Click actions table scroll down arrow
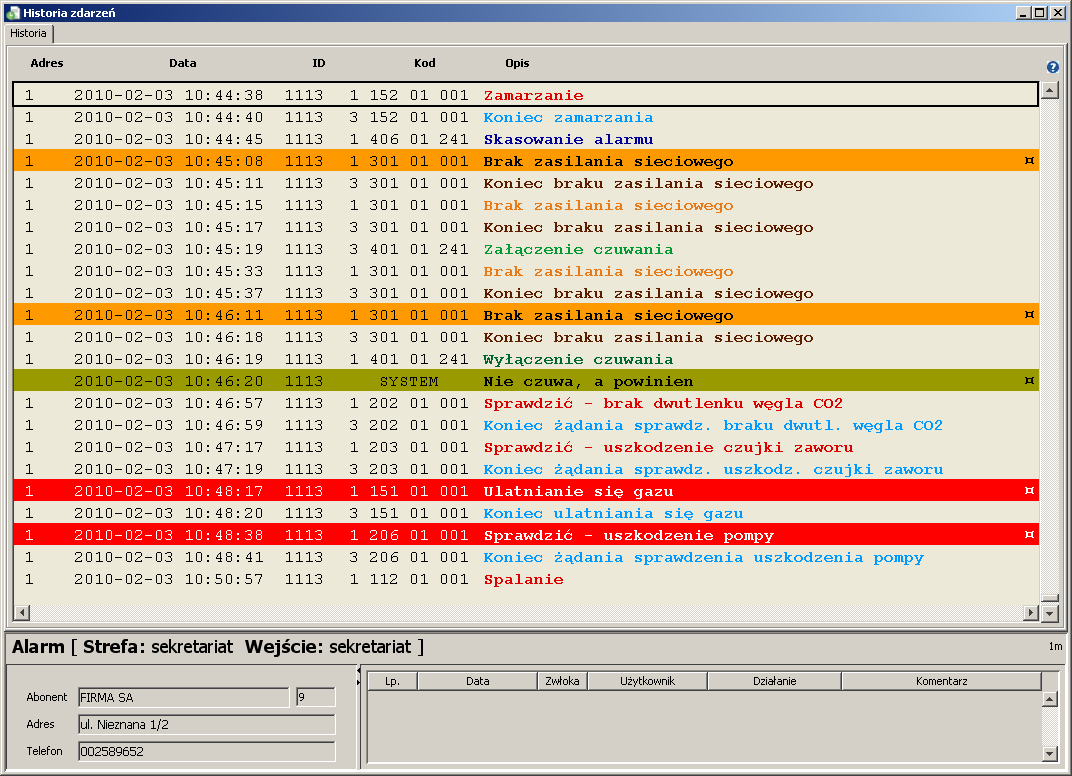 click(x=1050, y=753)
